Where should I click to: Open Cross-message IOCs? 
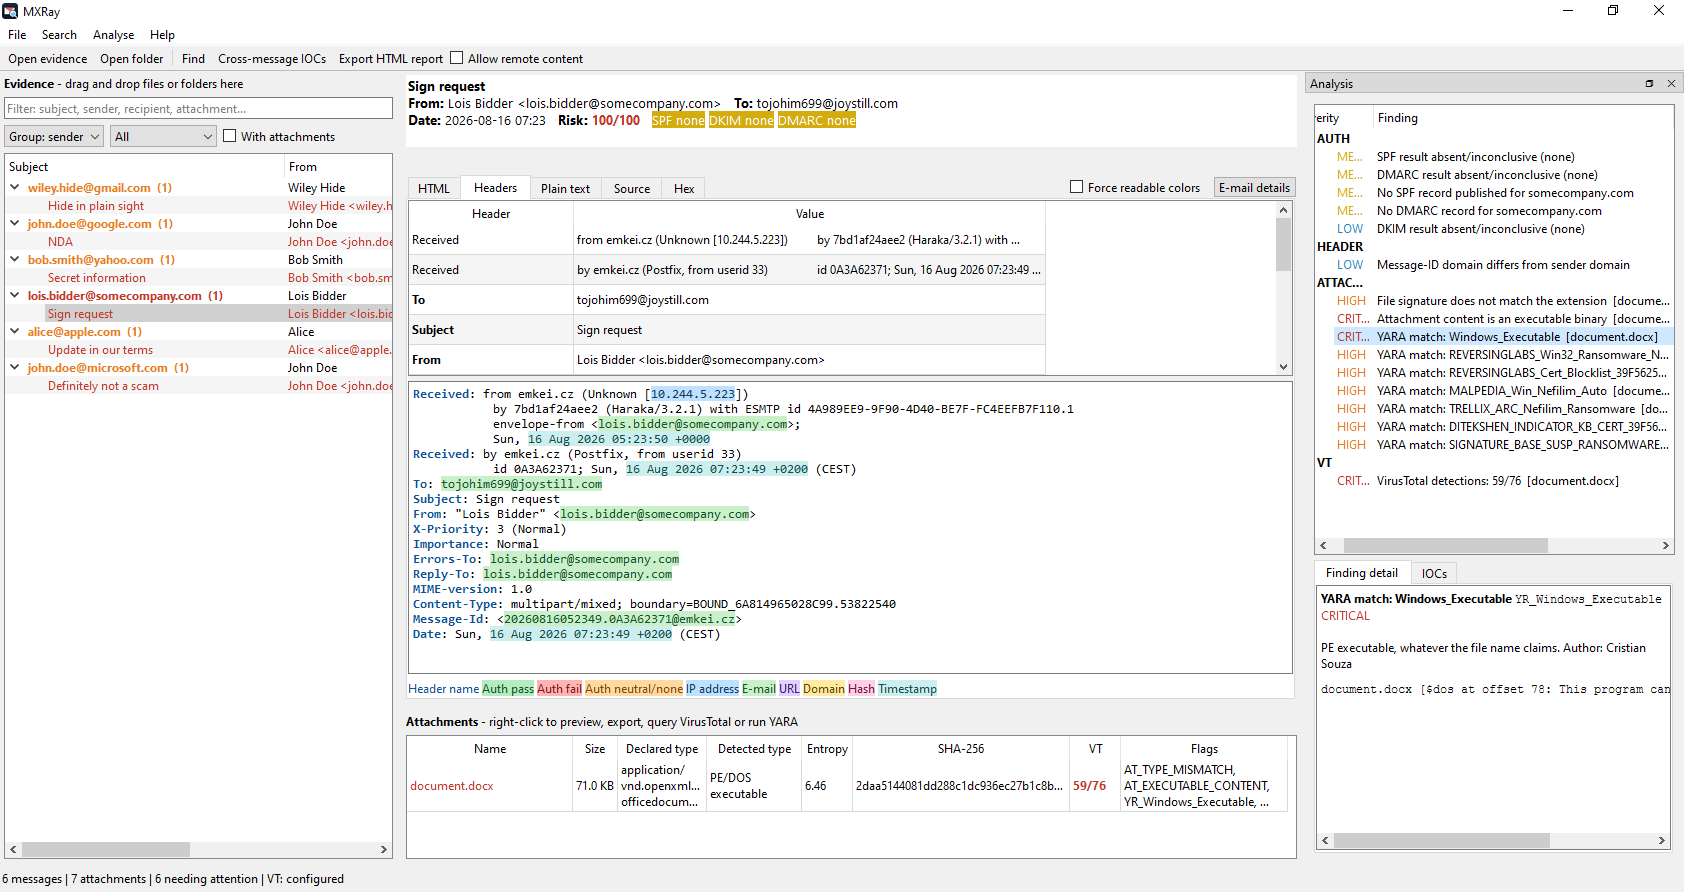pos(272,59)
